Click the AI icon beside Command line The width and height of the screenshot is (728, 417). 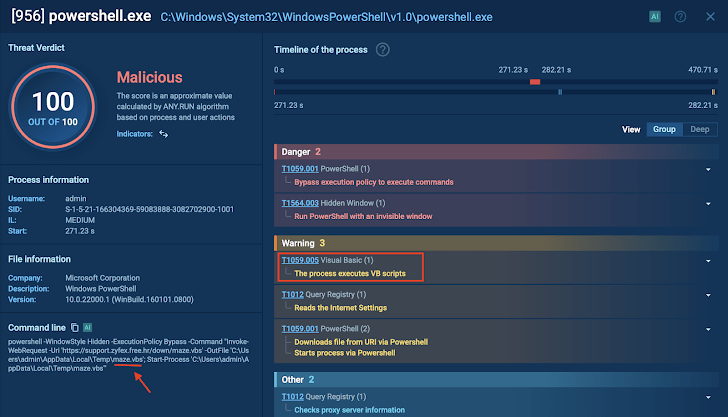pyautogui.click(x=88, y=327)
